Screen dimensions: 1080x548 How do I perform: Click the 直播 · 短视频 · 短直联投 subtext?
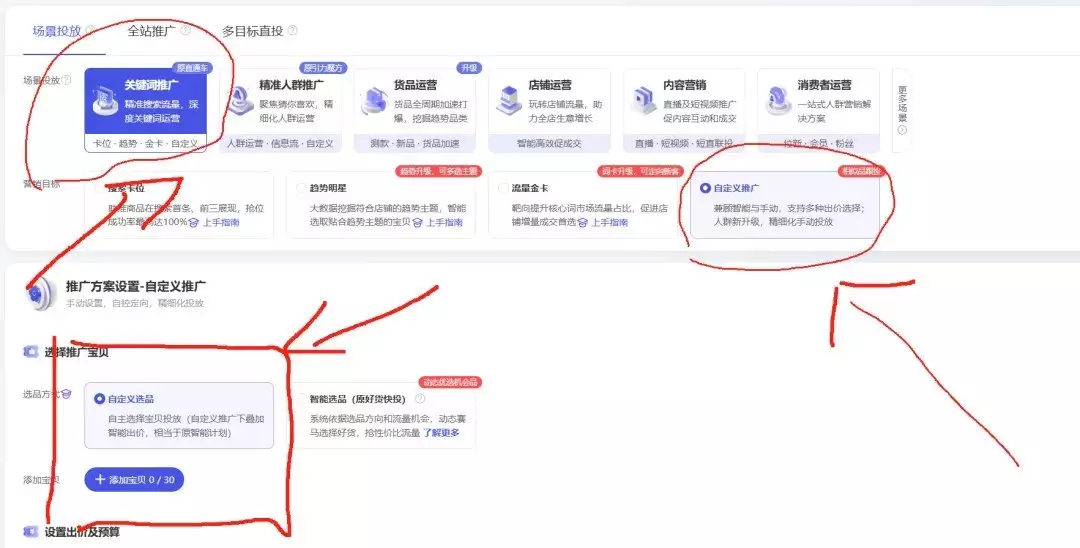(684, 143)
